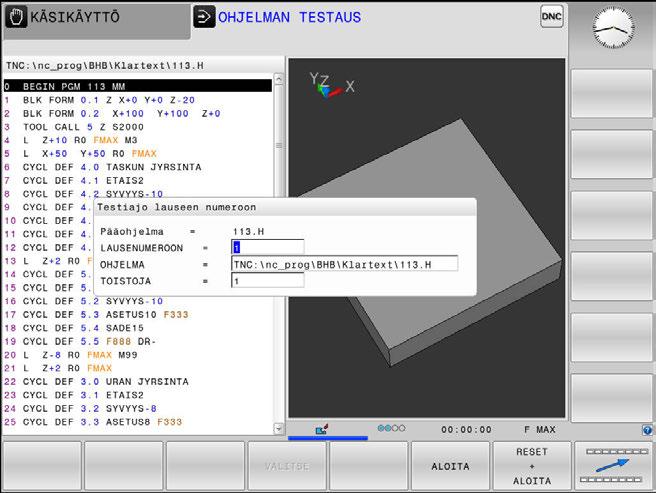Click the program list scrollbar thumb
Screen dimensions: 656x493
(x=278, y=146)
